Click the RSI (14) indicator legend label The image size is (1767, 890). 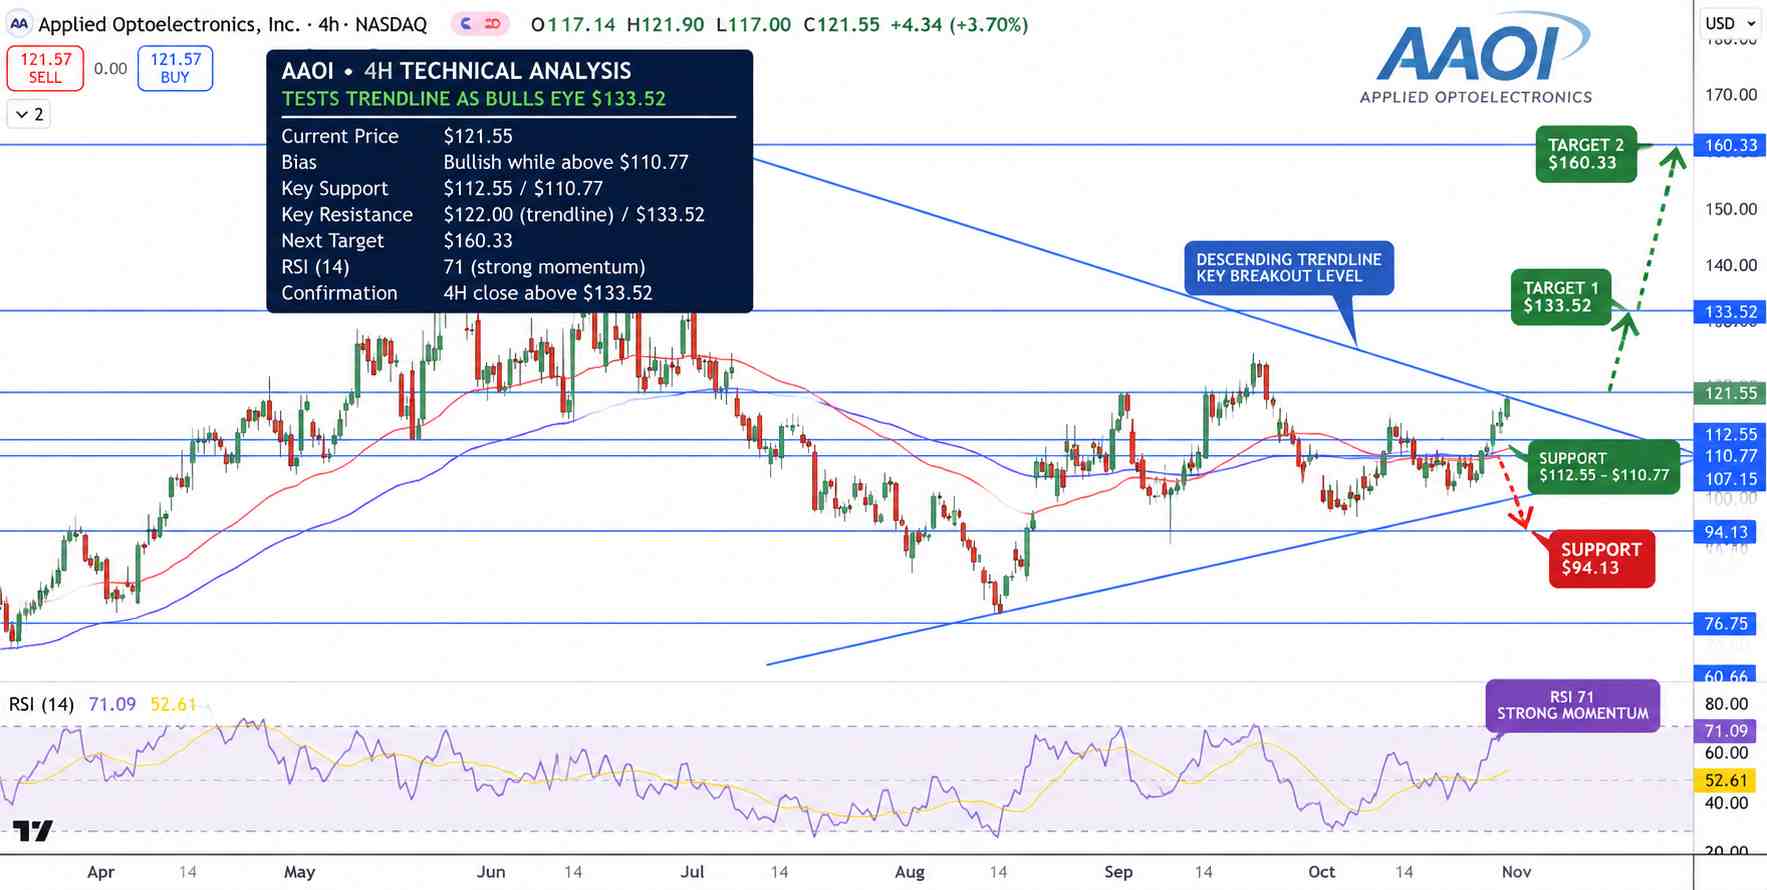coord(41,704)
